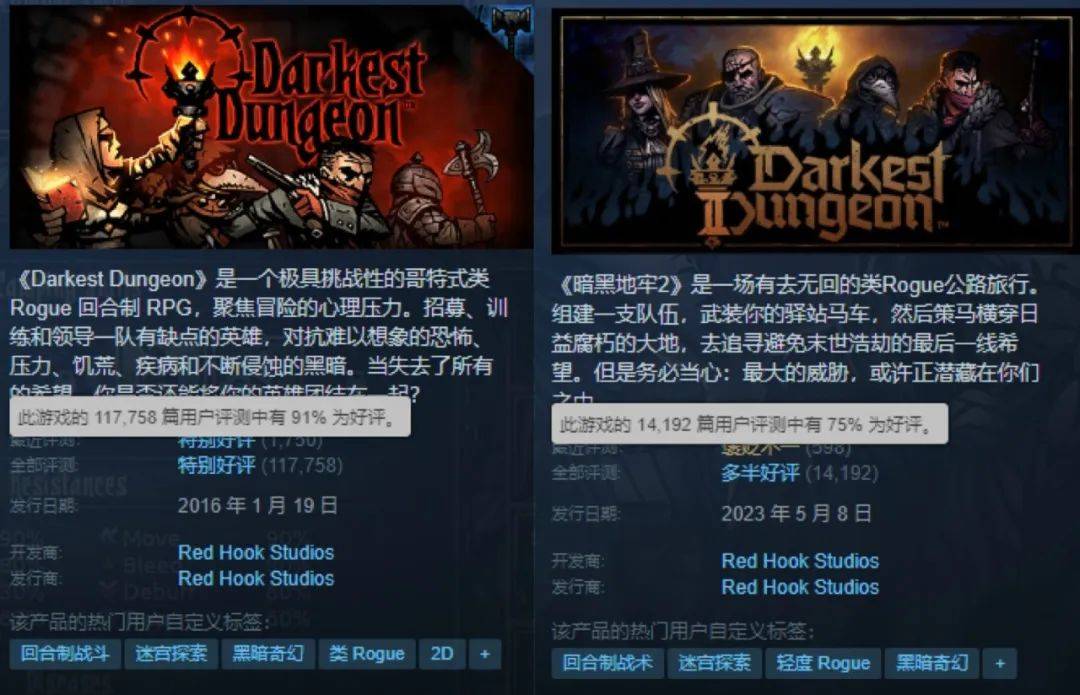Select the 2D tag
The image size is (1080, 695).
point(442,654)
